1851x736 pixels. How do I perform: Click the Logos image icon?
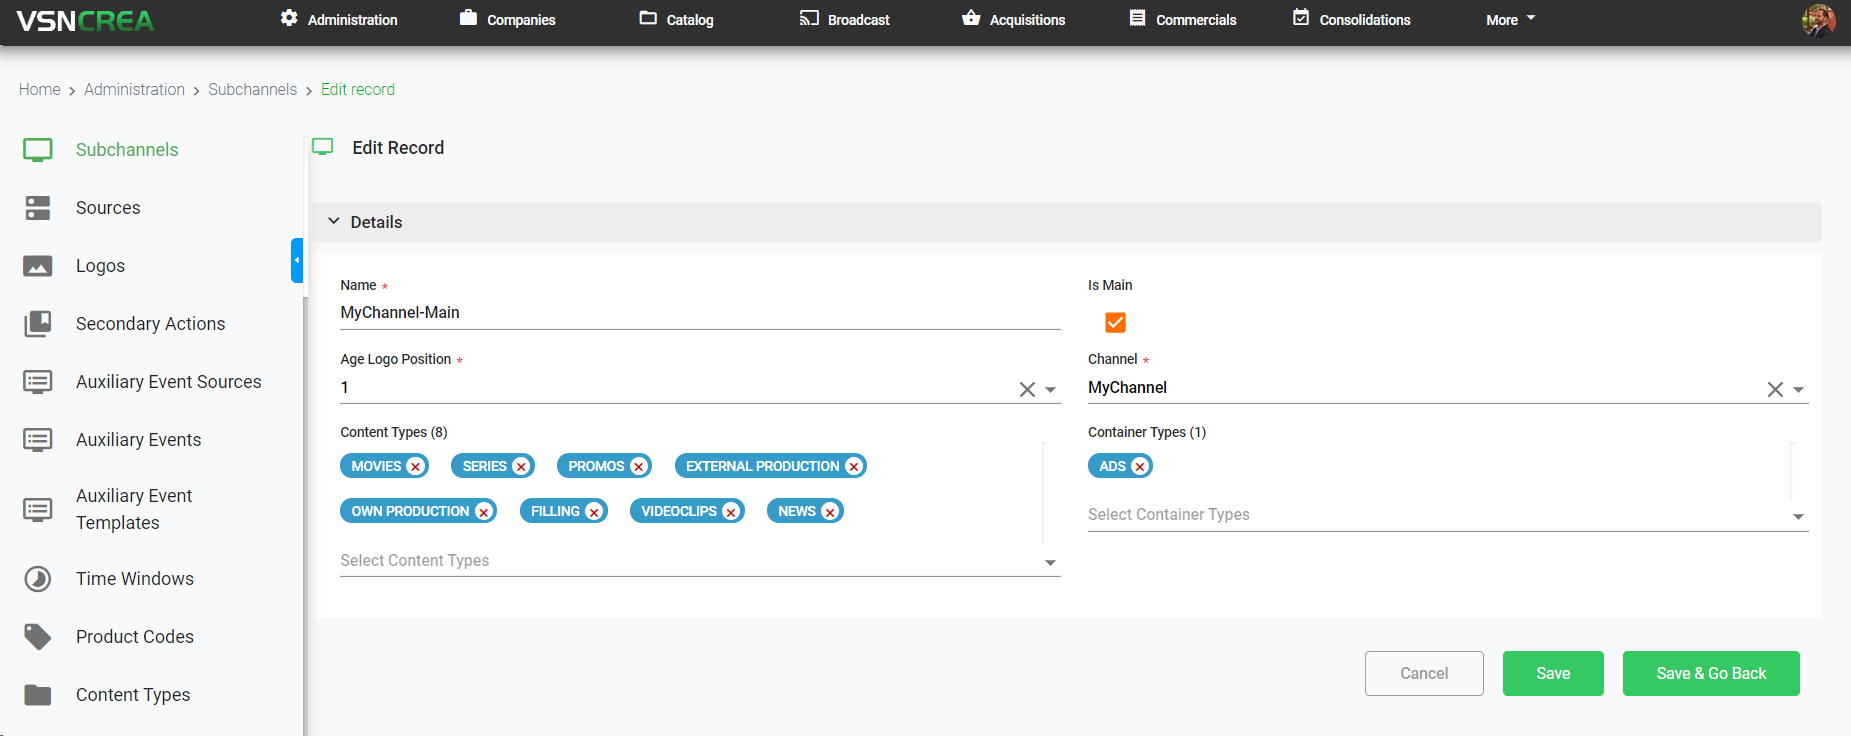tap(38, 266)
